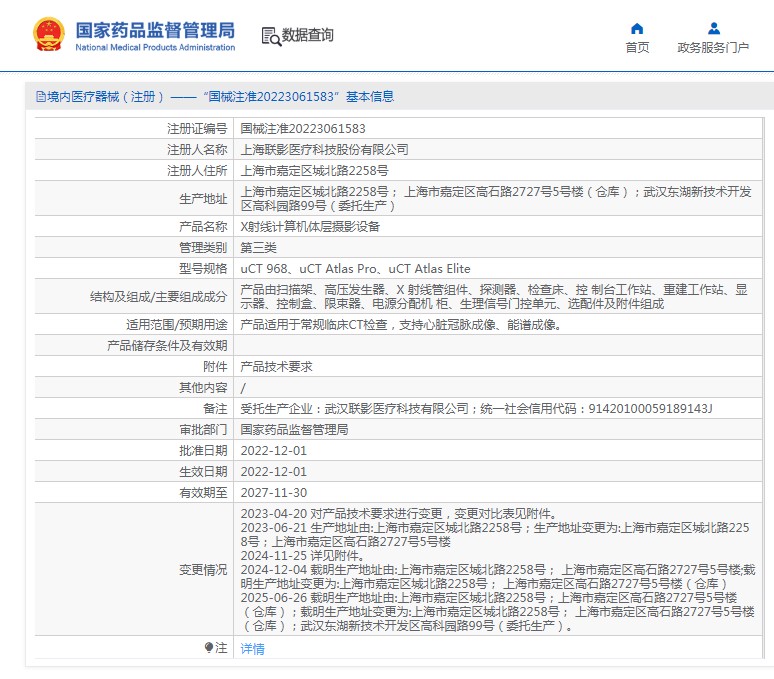774x679 pixels.
Task: Click the 管理类别 row label
Action: pyautogui.click(x=203, y=248)
